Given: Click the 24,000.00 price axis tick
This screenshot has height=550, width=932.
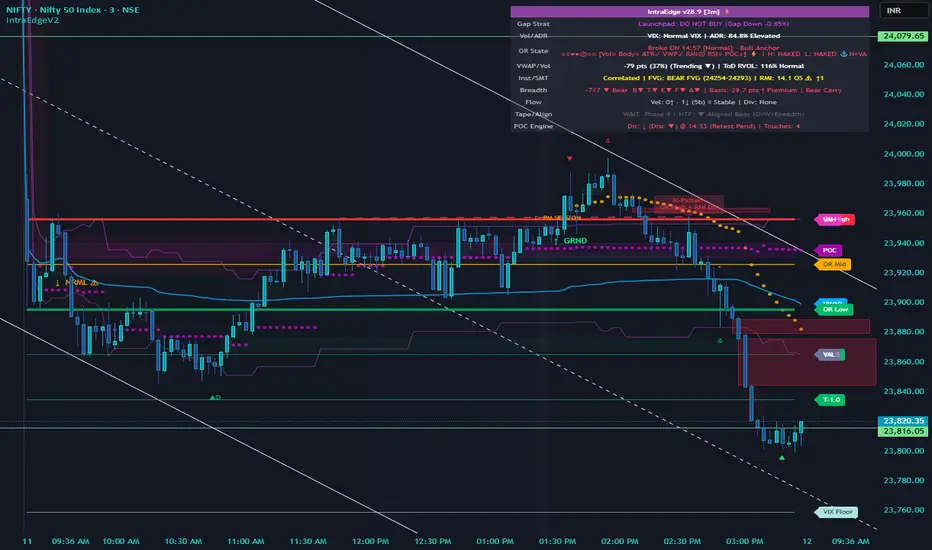Looking at the screenshot, I should pyautogui.click(x=903, y=154).
